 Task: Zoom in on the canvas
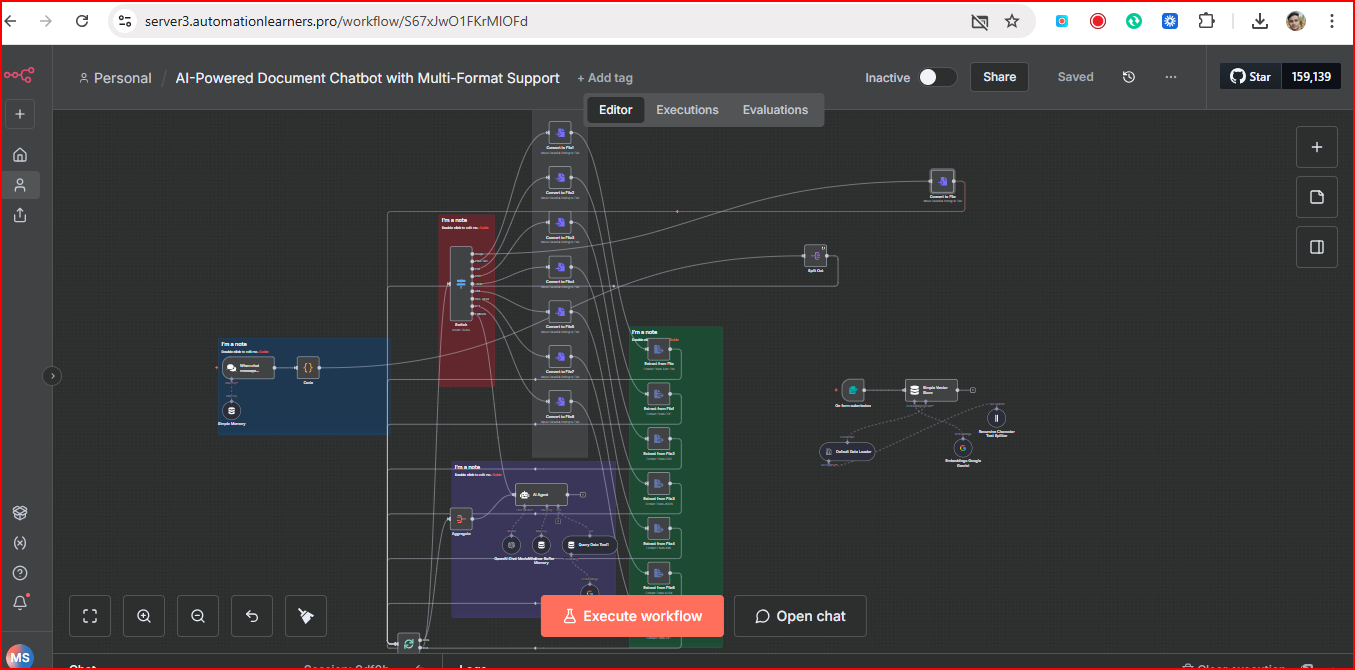coord(144,616)
